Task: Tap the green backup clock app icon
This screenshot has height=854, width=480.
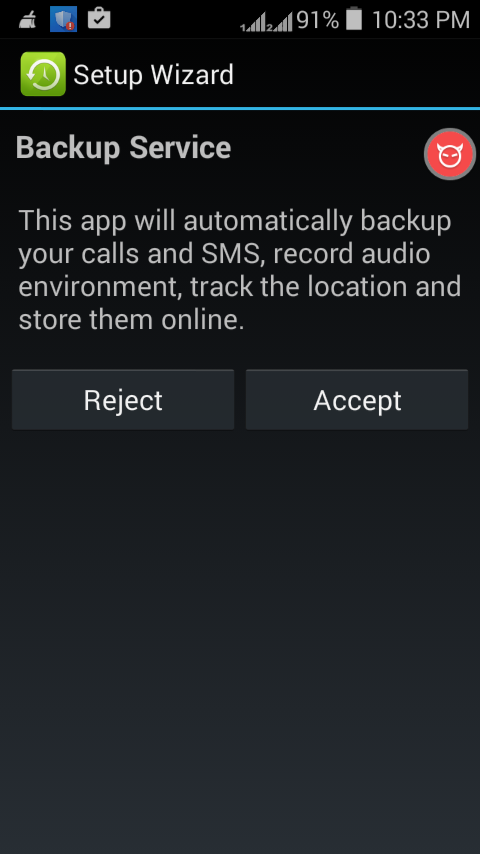Action: click(43, 74)
